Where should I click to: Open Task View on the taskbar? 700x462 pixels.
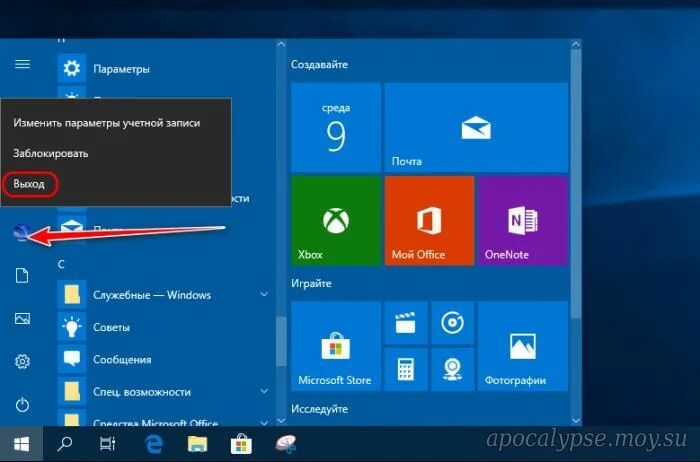point(108,444)
